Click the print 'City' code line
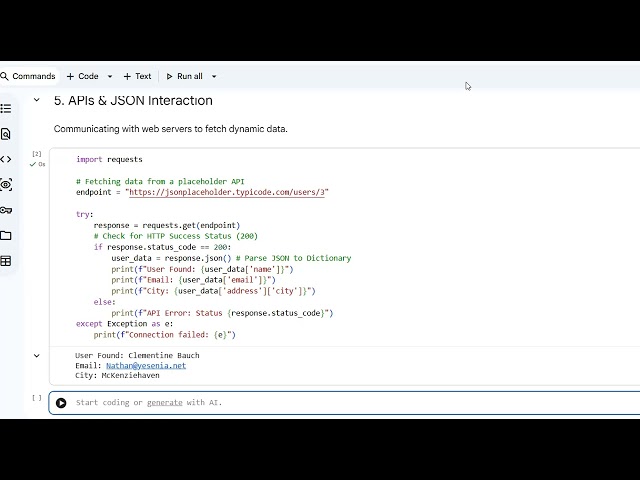The image size is (640, 480). coord(213,291)
